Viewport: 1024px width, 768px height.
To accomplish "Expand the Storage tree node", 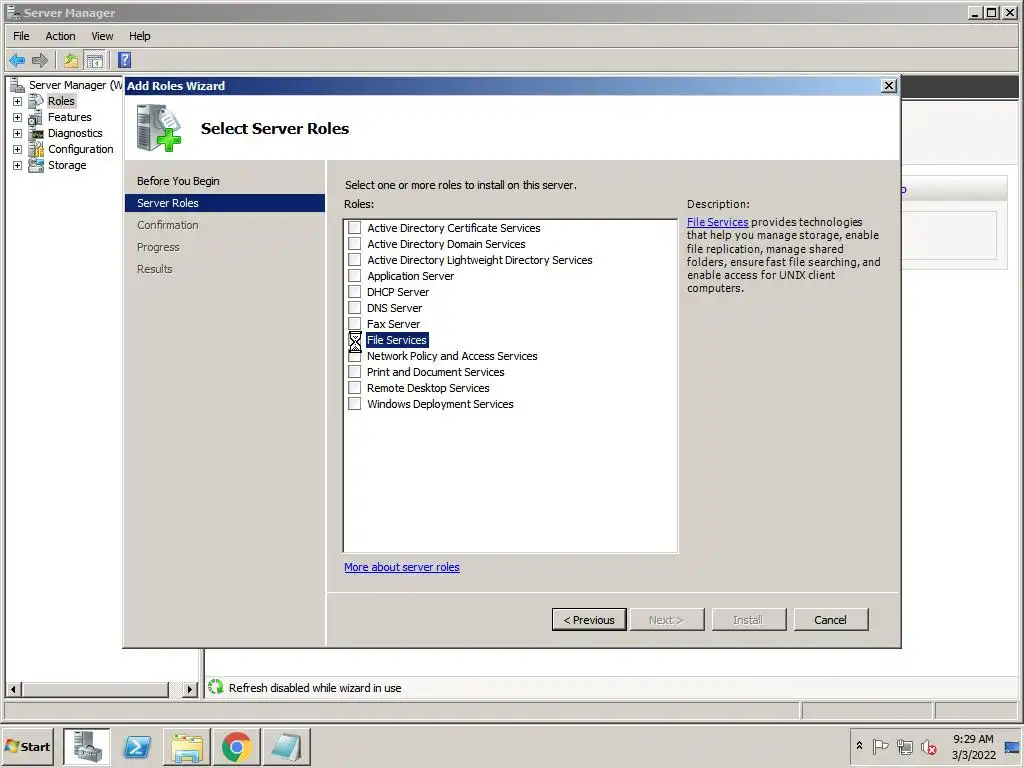I will point(18,165).
